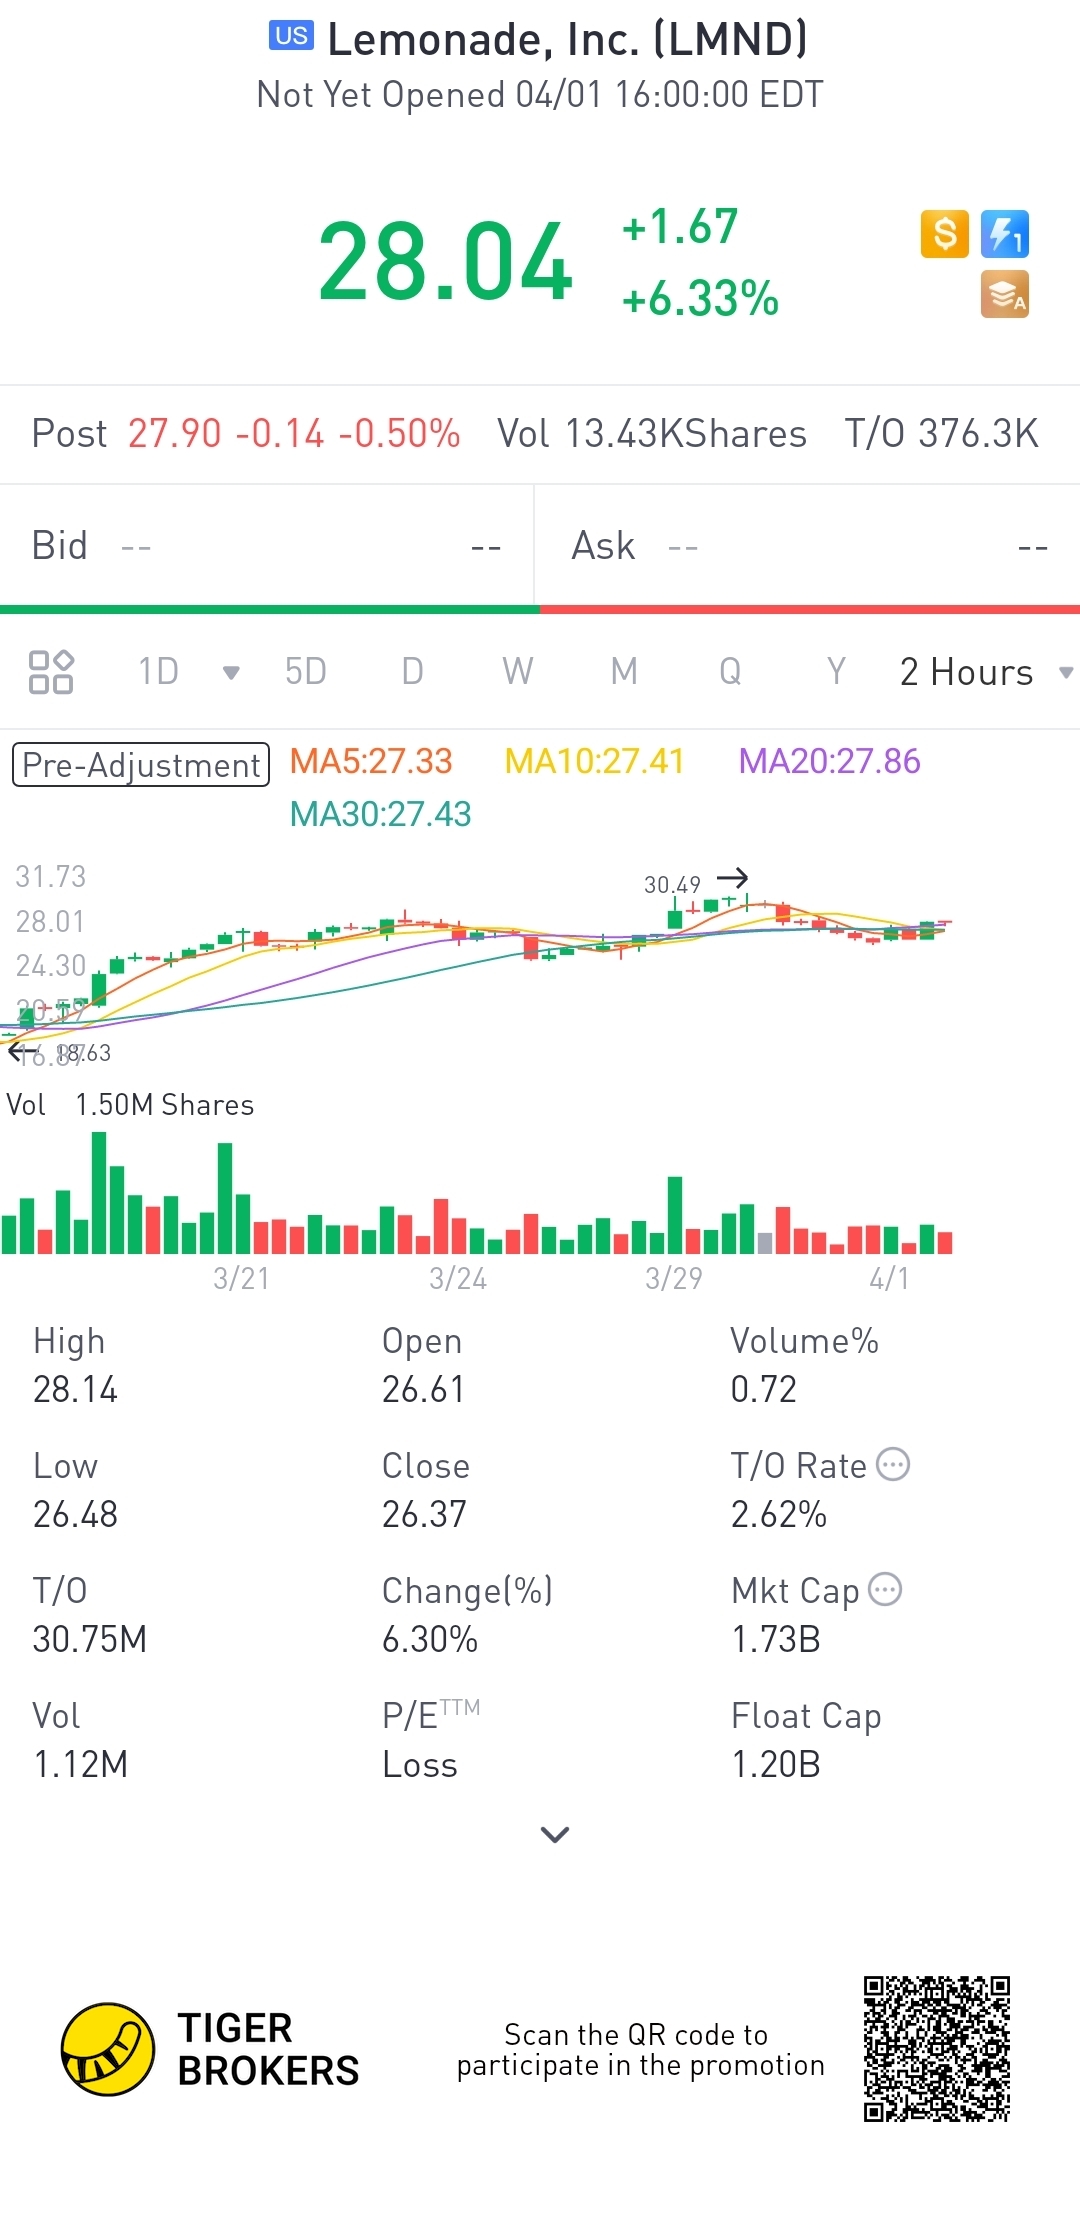Open the 1D timeframe dropdown arrow

point(231,672)
